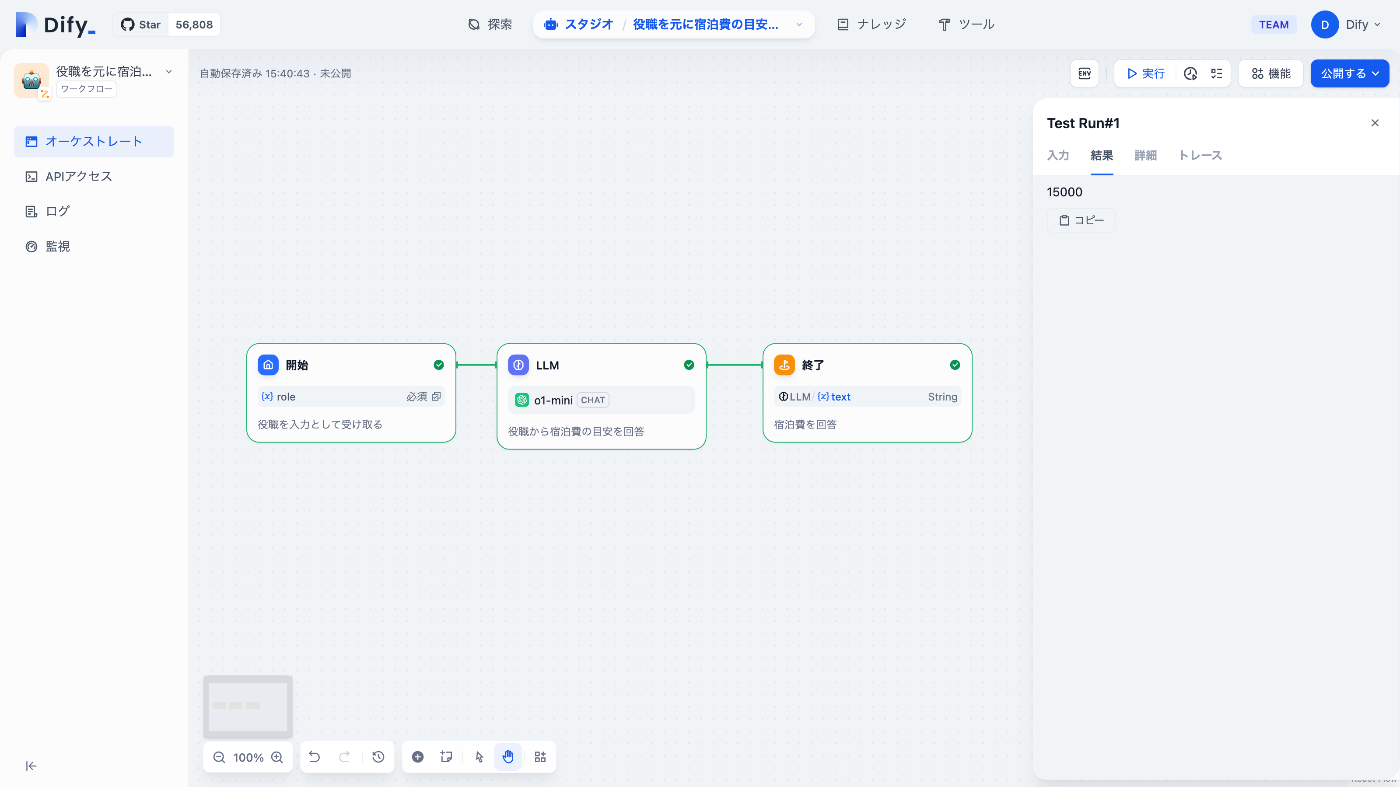Expand the app name dropdown chevron in sidebar
The image size is (1400, 787).
[168, 72]
